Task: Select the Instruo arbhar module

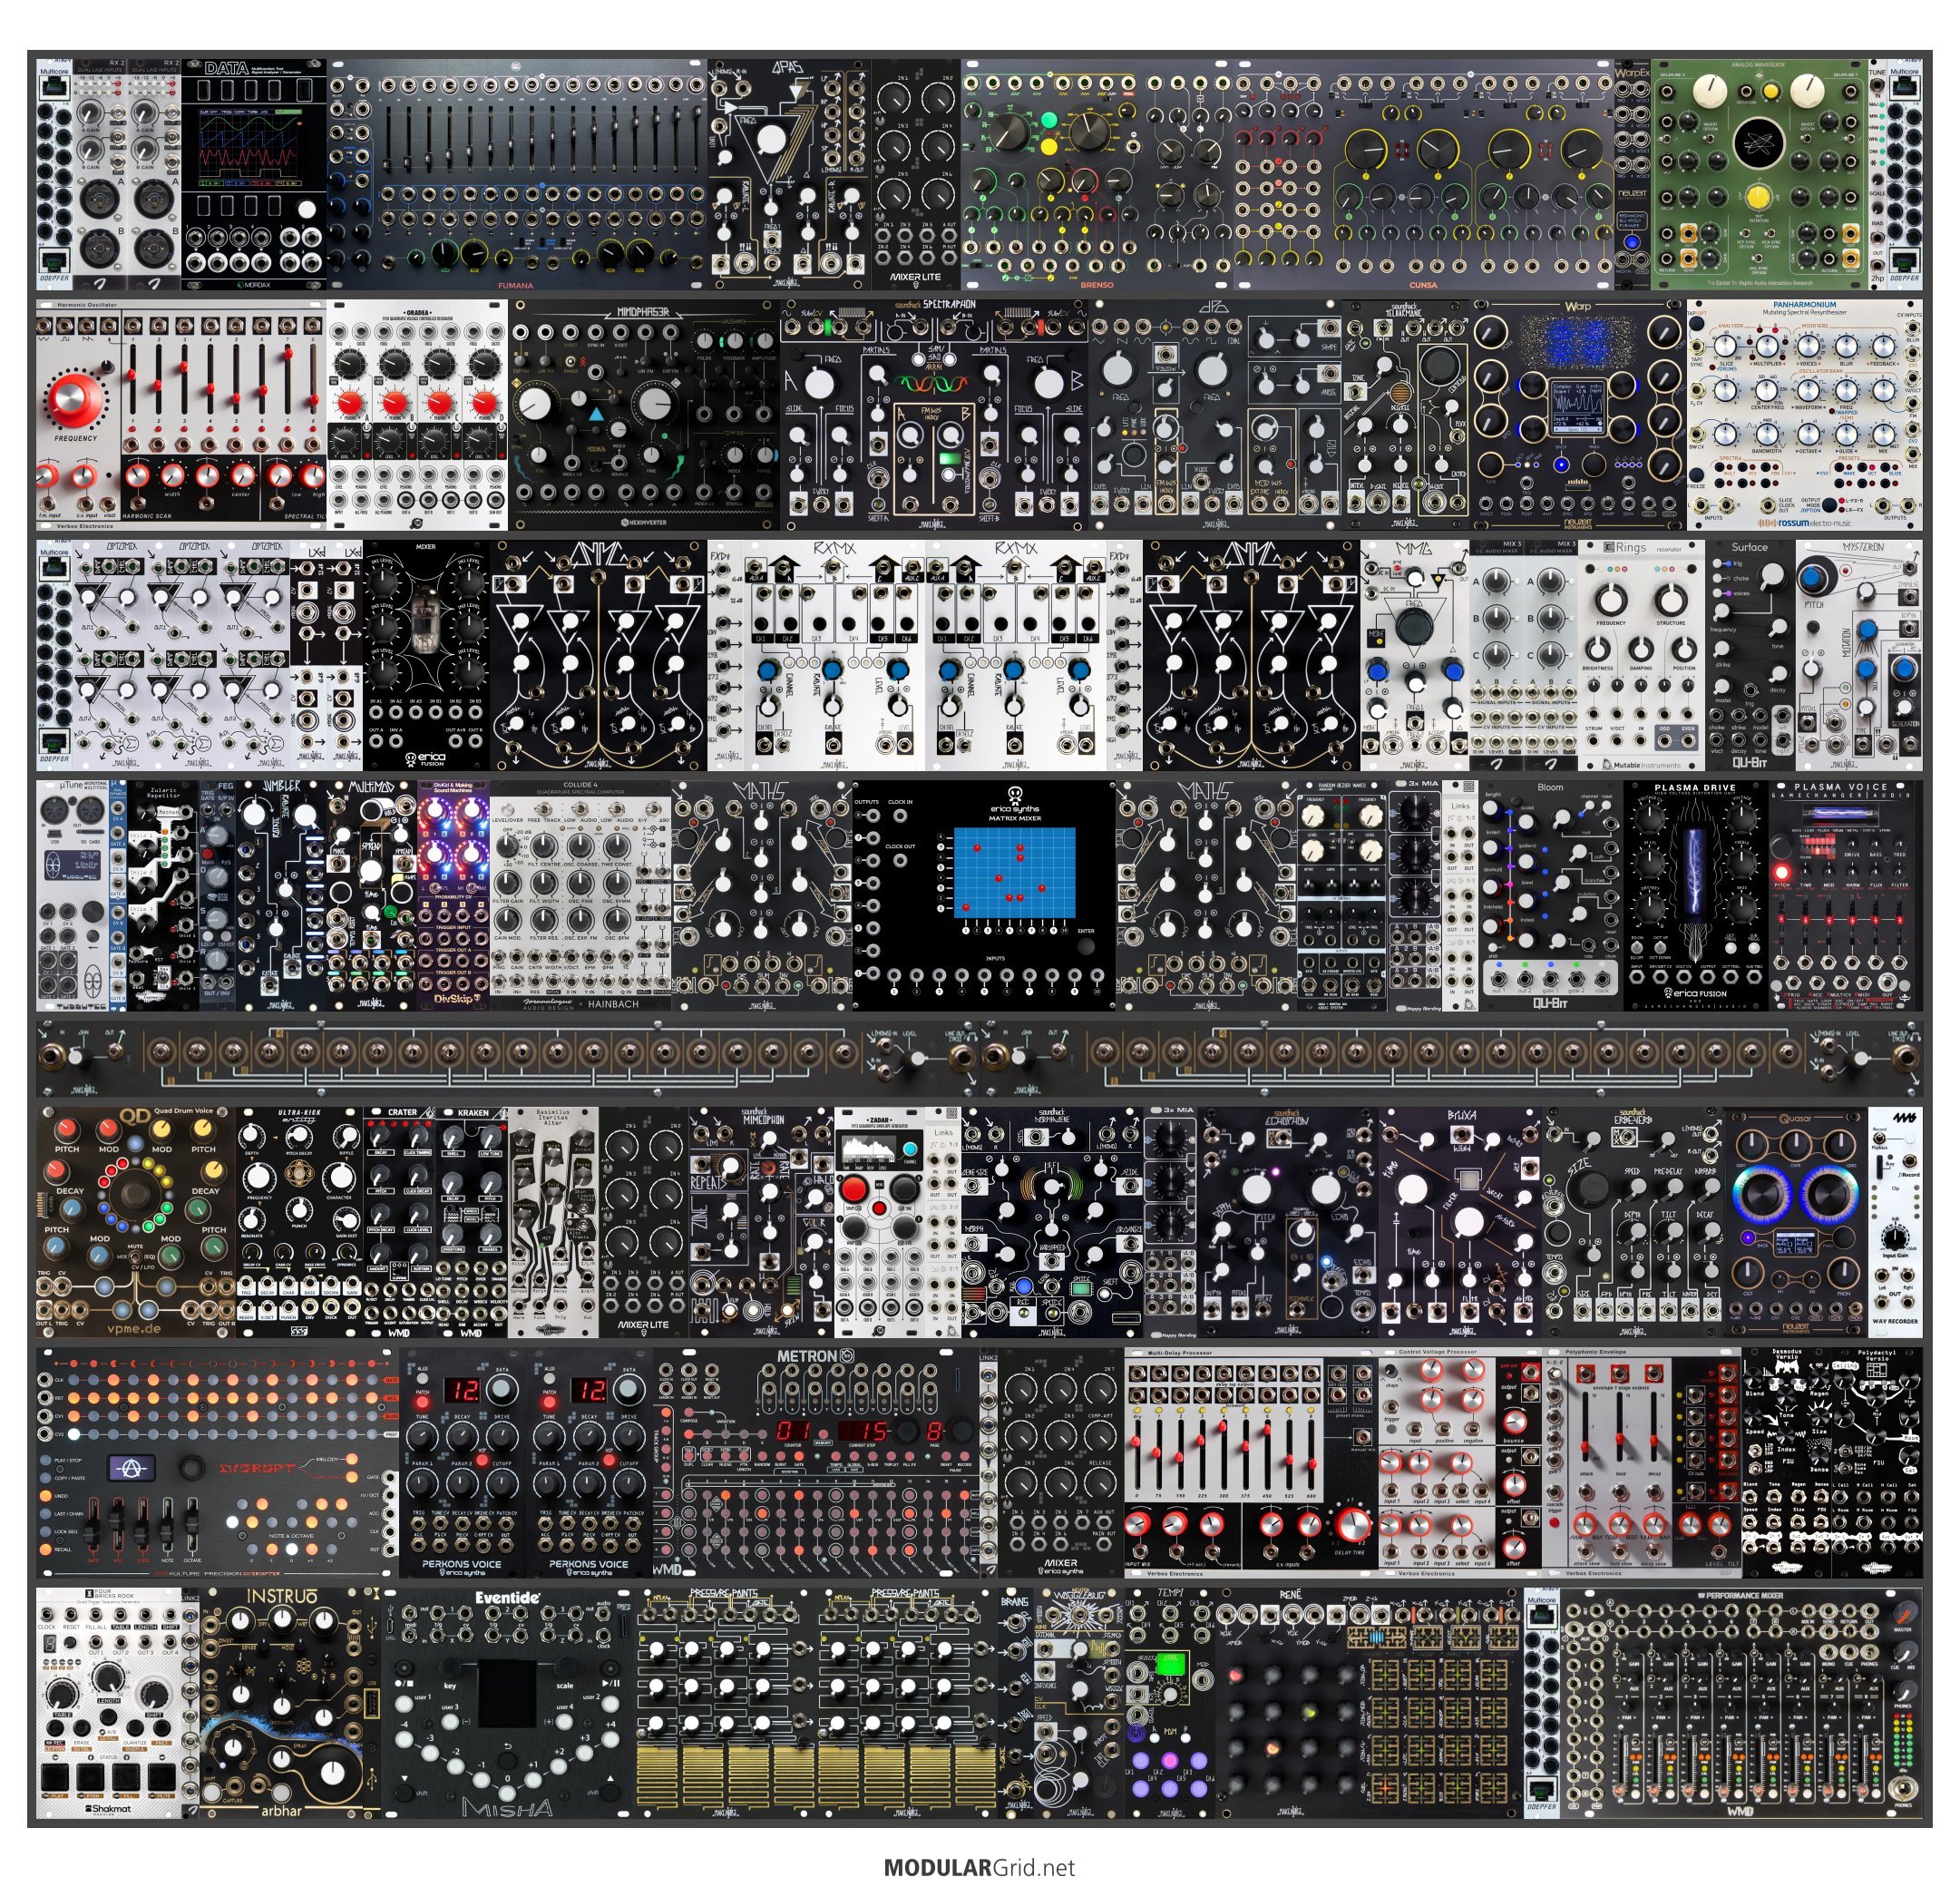Action: click(x=291, y=1703)
